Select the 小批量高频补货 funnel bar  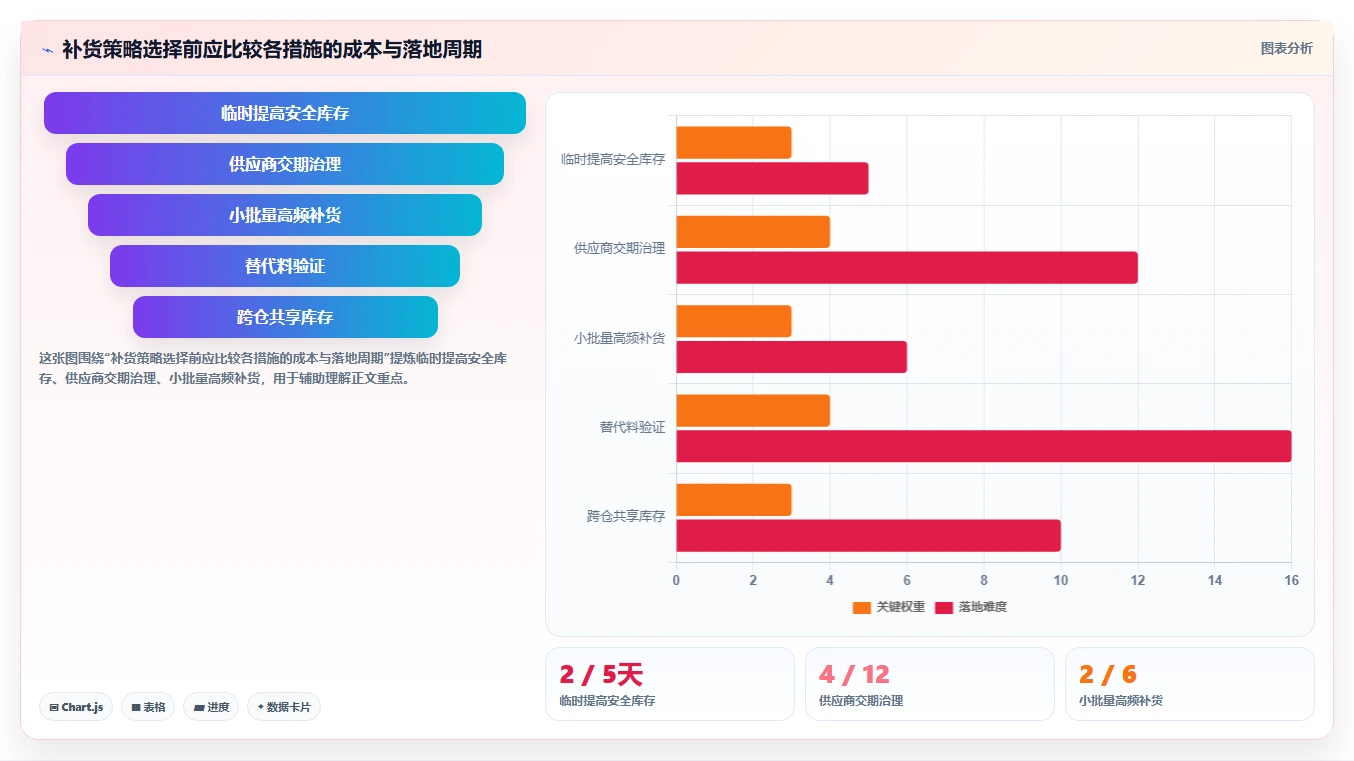285,215
